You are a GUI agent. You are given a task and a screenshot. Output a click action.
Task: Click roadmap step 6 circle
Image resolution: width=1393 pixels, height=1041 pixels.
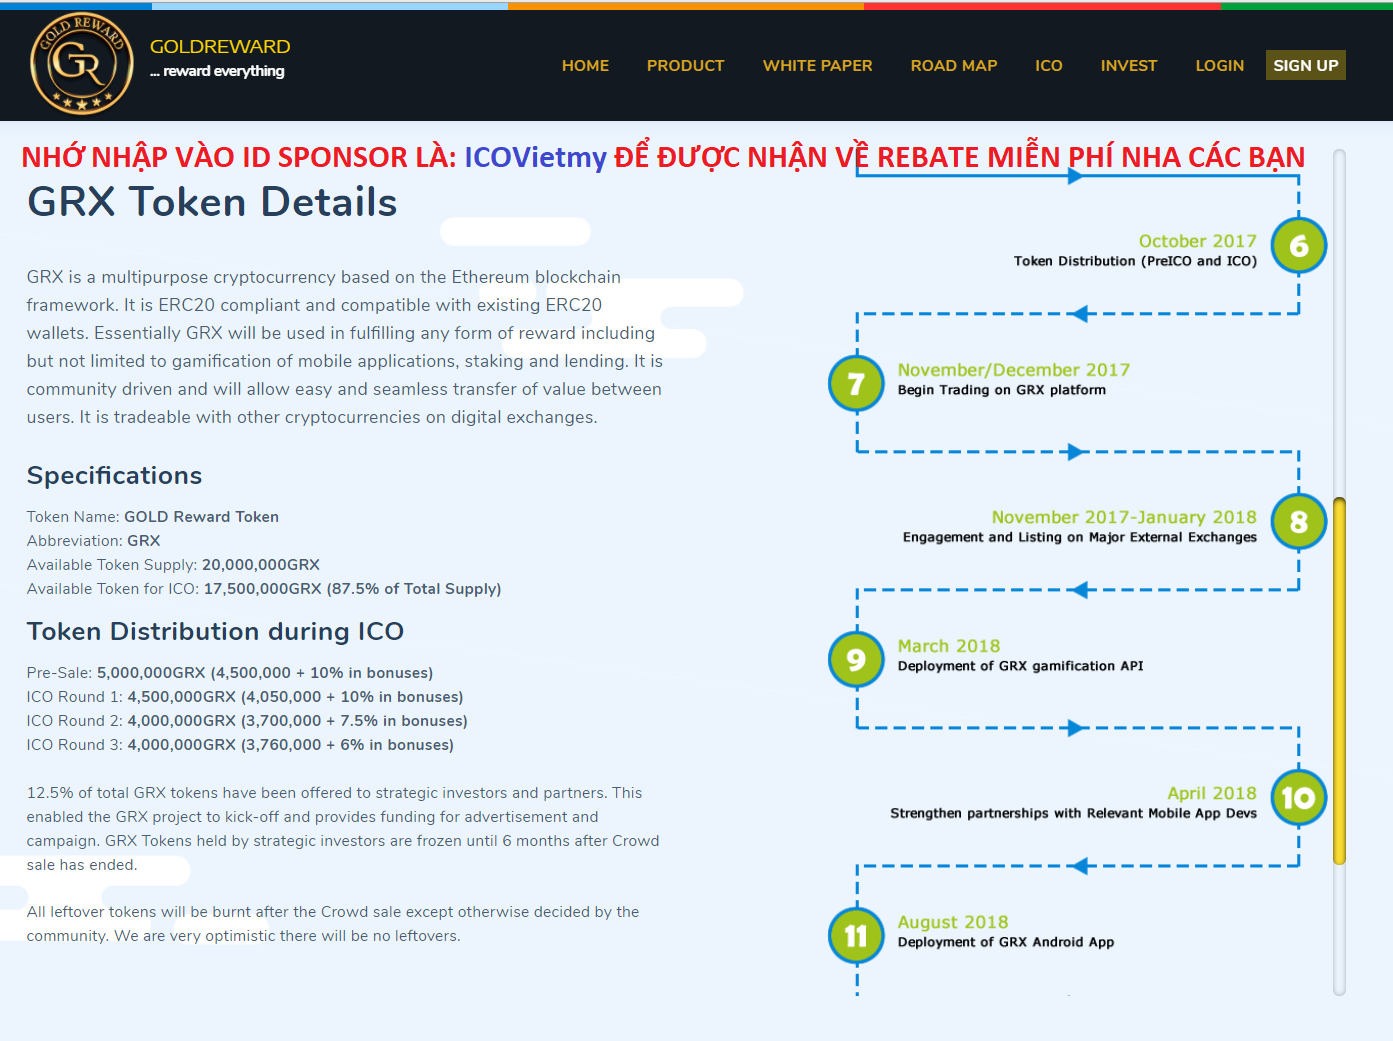click(1298, 246)
